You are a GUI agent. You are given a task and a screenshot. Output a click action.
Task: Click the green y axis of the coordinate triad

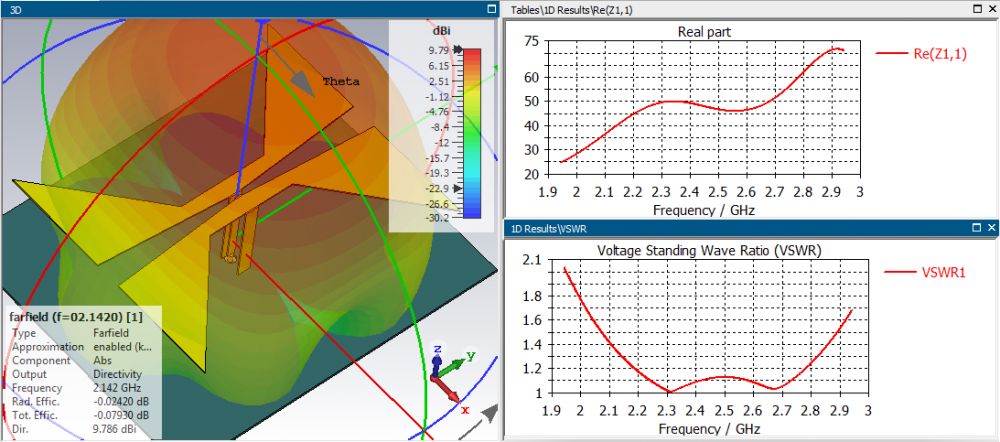(459, 364)
